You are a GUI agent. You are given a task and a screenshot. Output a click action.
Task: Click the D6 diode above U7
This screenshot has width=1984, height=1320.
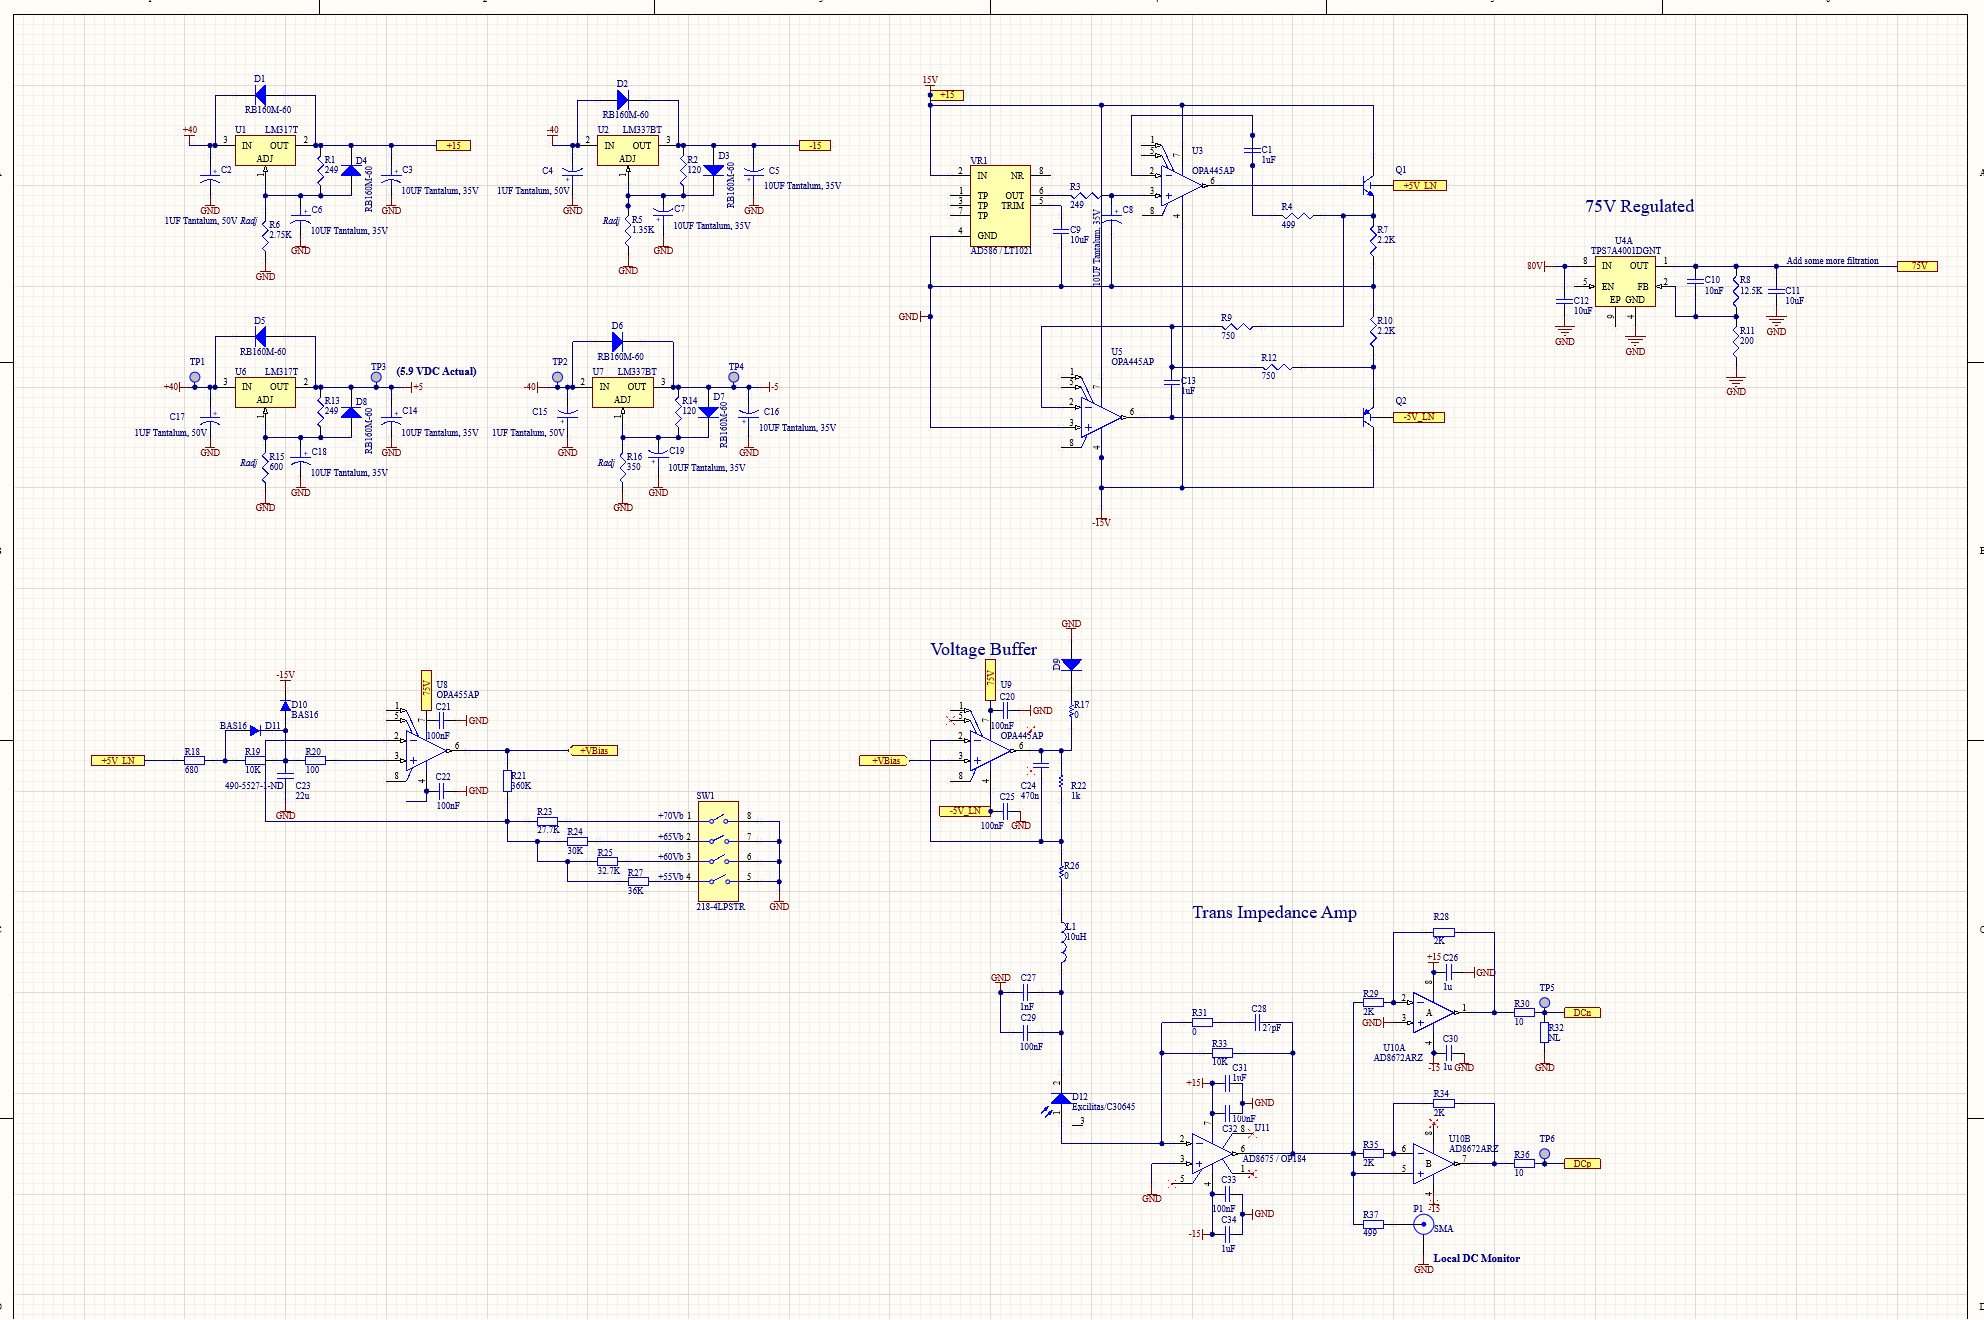coord(617,342)
